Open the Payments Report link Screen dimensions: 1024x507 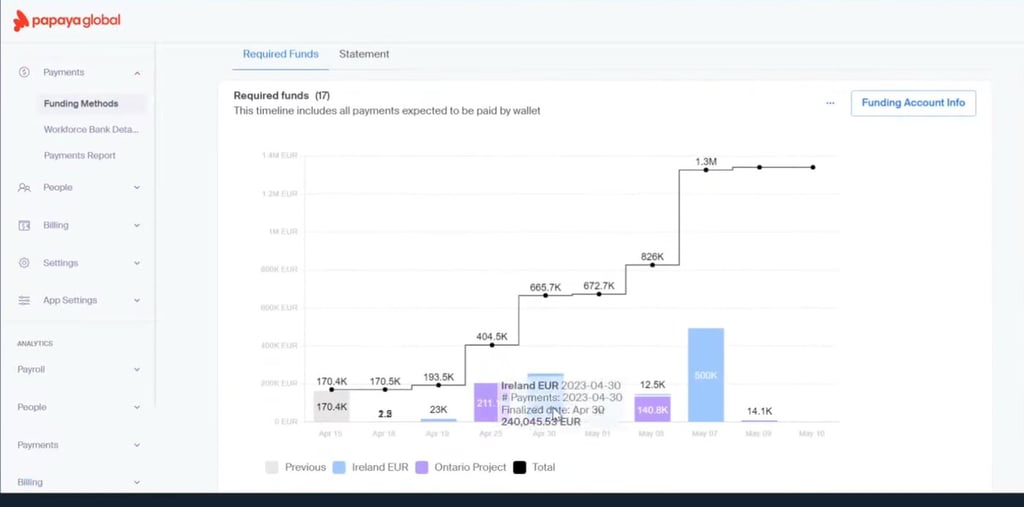80,155
